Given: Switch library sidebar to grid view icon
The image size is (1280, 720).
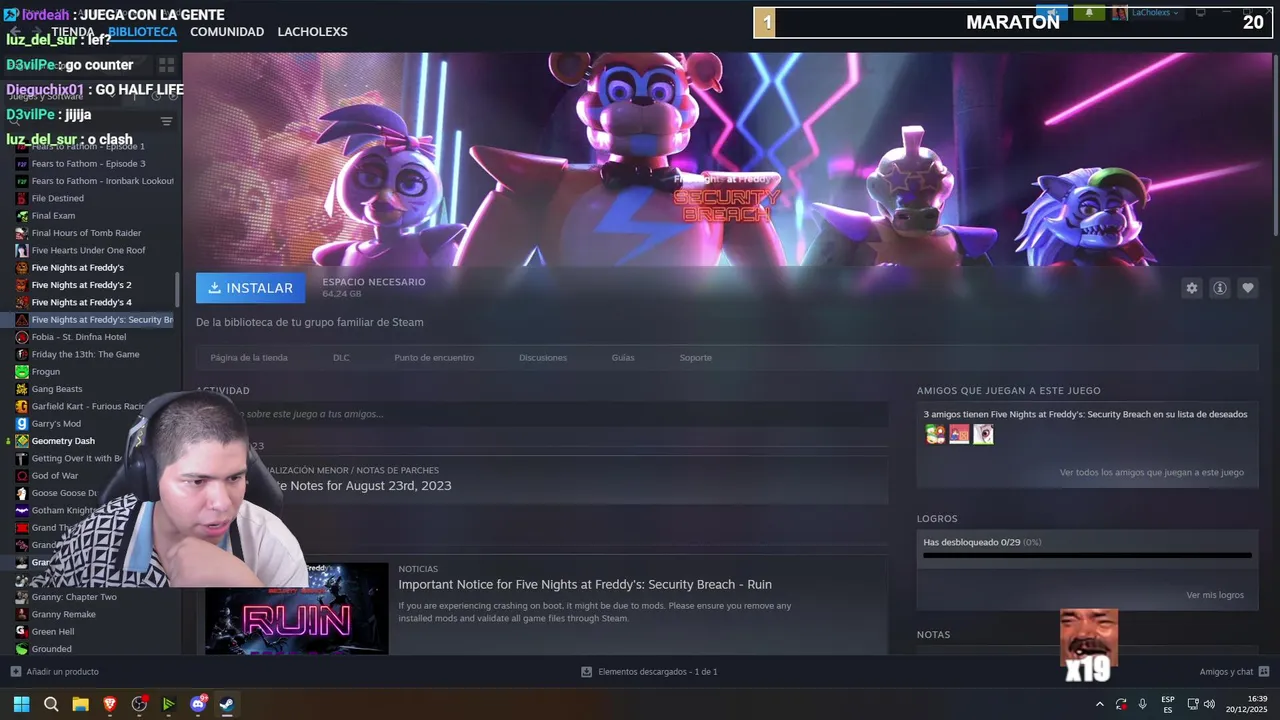Looking at the screenshot, I should (x=166, y=65).
